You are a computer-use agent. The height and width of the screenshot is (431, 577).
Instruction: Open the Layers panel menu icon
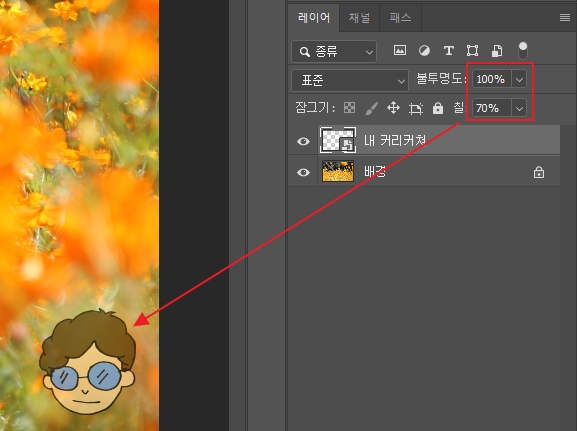point(565,17)
